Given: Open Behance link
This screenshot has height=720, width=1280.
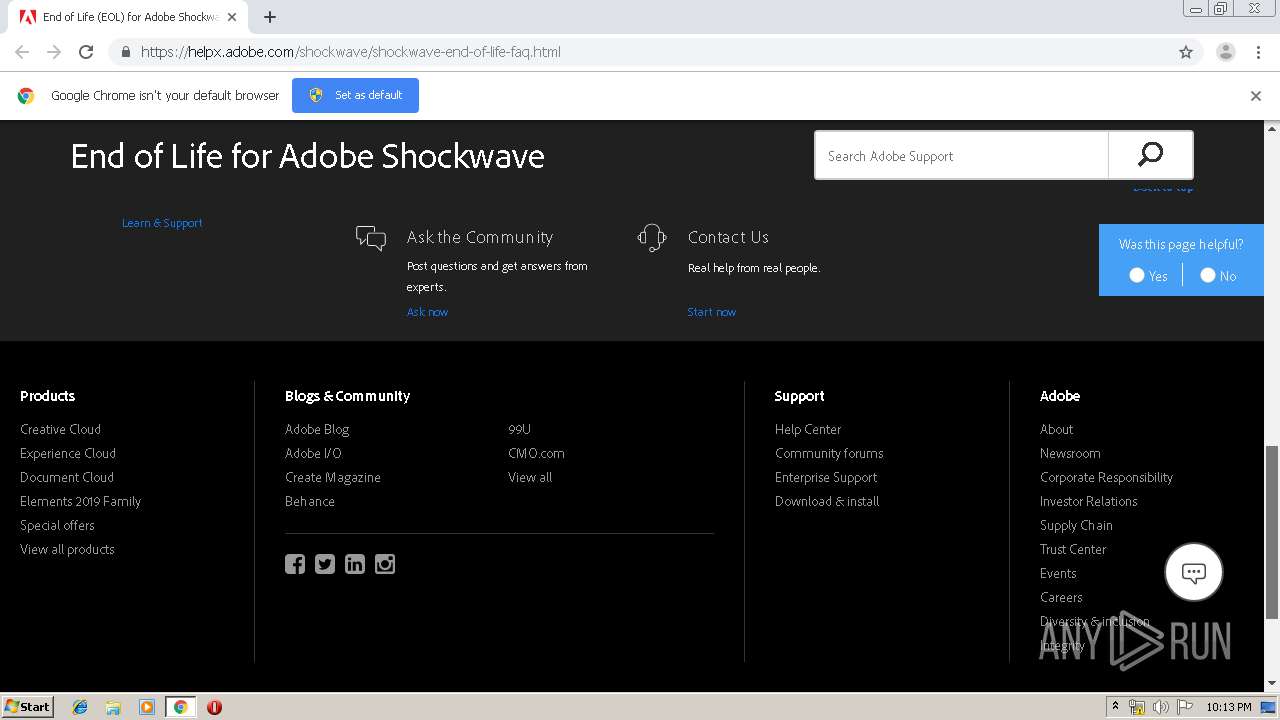Looking at the screenshot, I should tap(310, 501).
